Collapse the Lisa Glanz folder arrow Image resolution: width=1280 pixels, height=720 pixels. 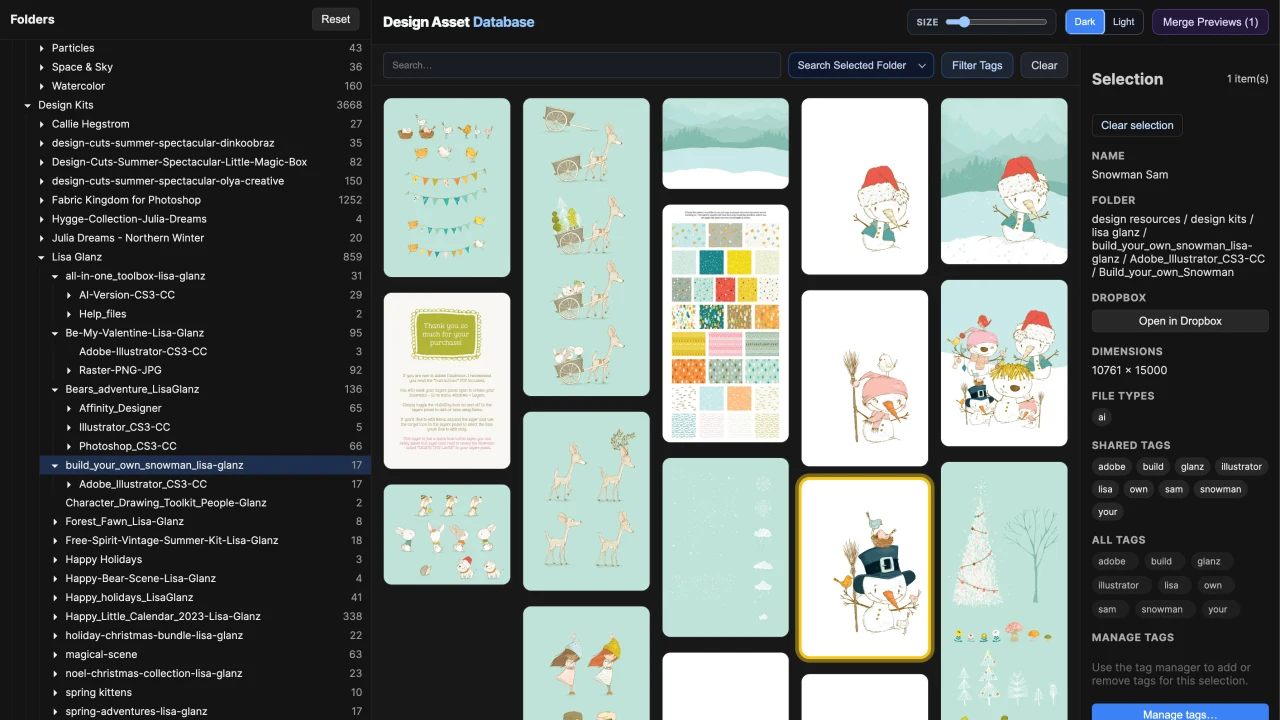pyautogui.click(x=42, y=257)
